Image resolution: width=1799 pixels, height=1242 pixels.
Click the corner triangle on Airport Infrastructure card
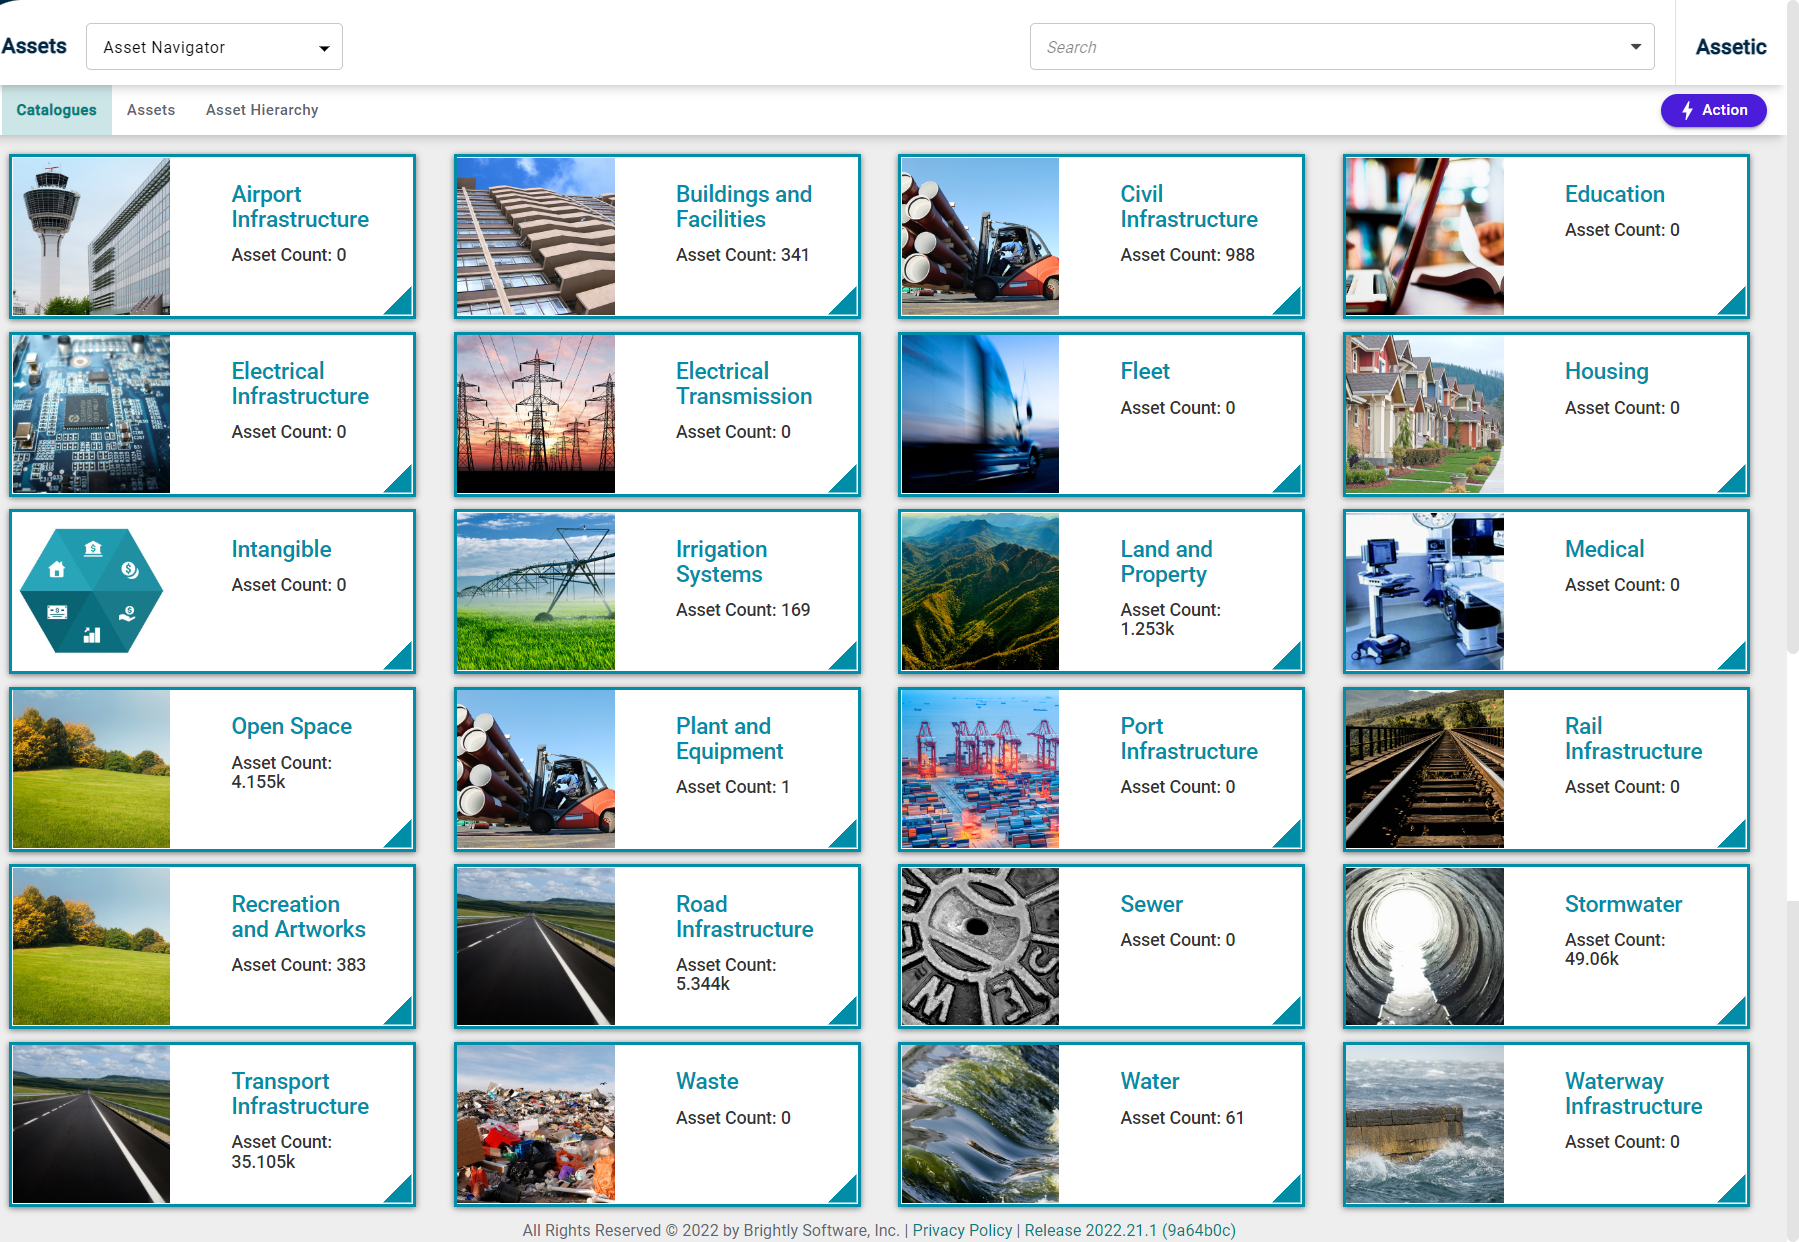401,303
